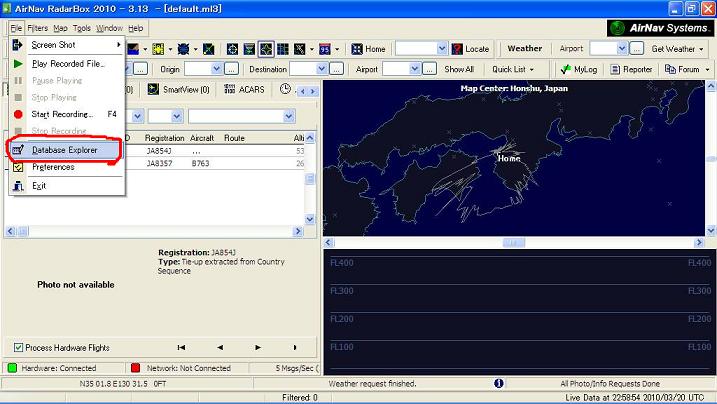717x404 pixels.
Task: Click the yellow grid map layer icon
Action: pos(158,49)
